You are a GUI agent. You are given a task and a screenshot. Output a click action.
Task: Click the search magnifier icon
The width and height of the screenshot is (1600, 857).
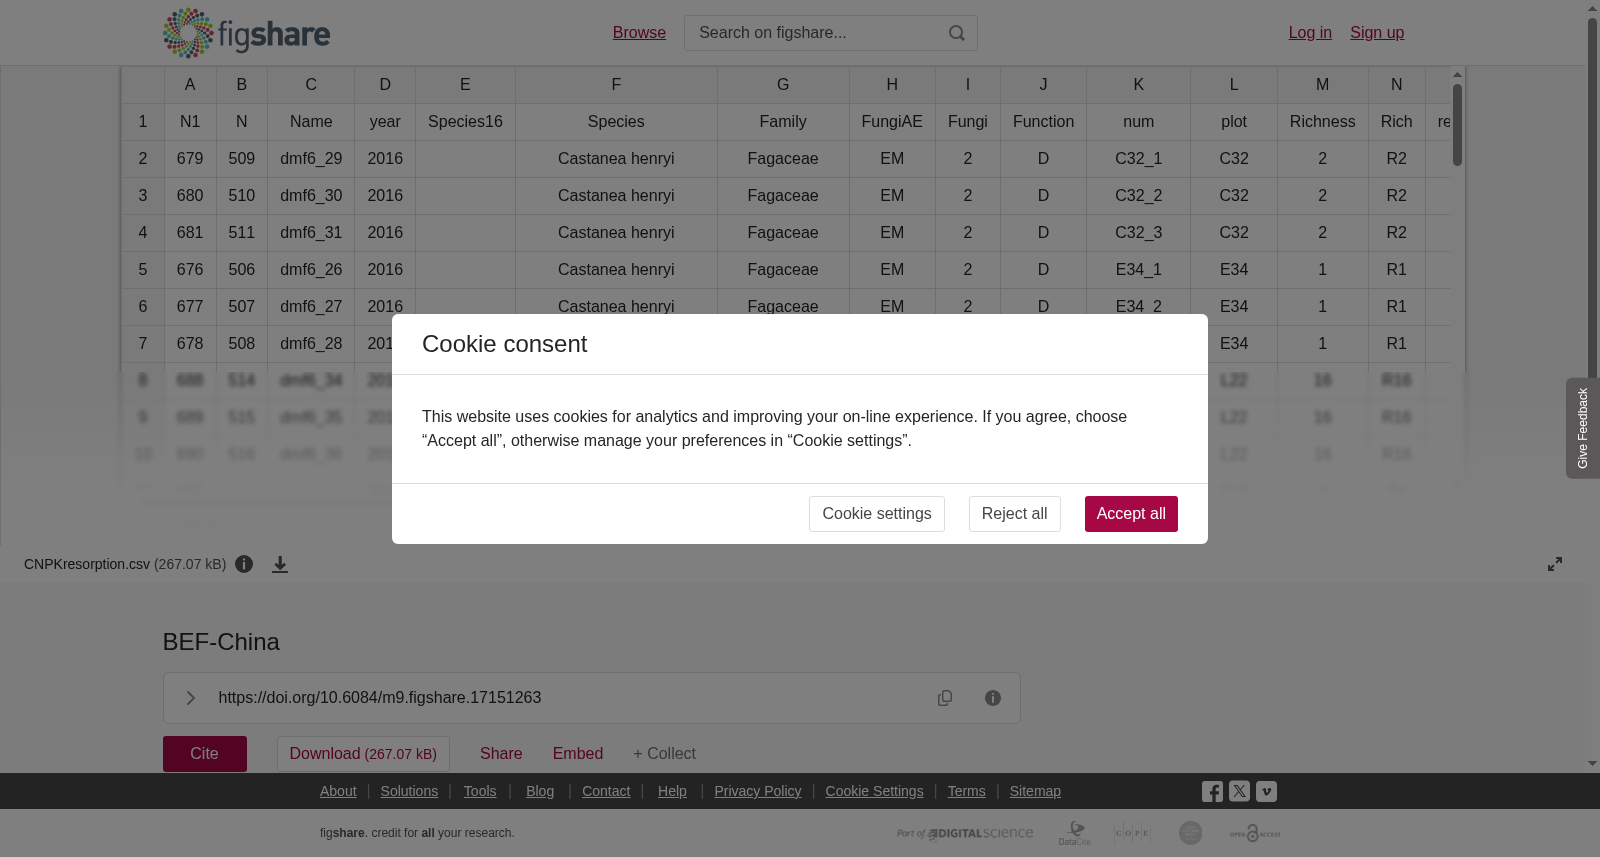pyautogui.click(x=957, y=33)
